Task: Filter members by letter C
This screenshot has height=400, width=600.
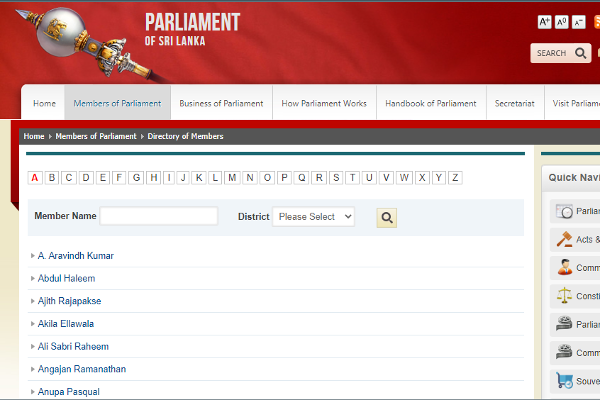Action: 69,178
